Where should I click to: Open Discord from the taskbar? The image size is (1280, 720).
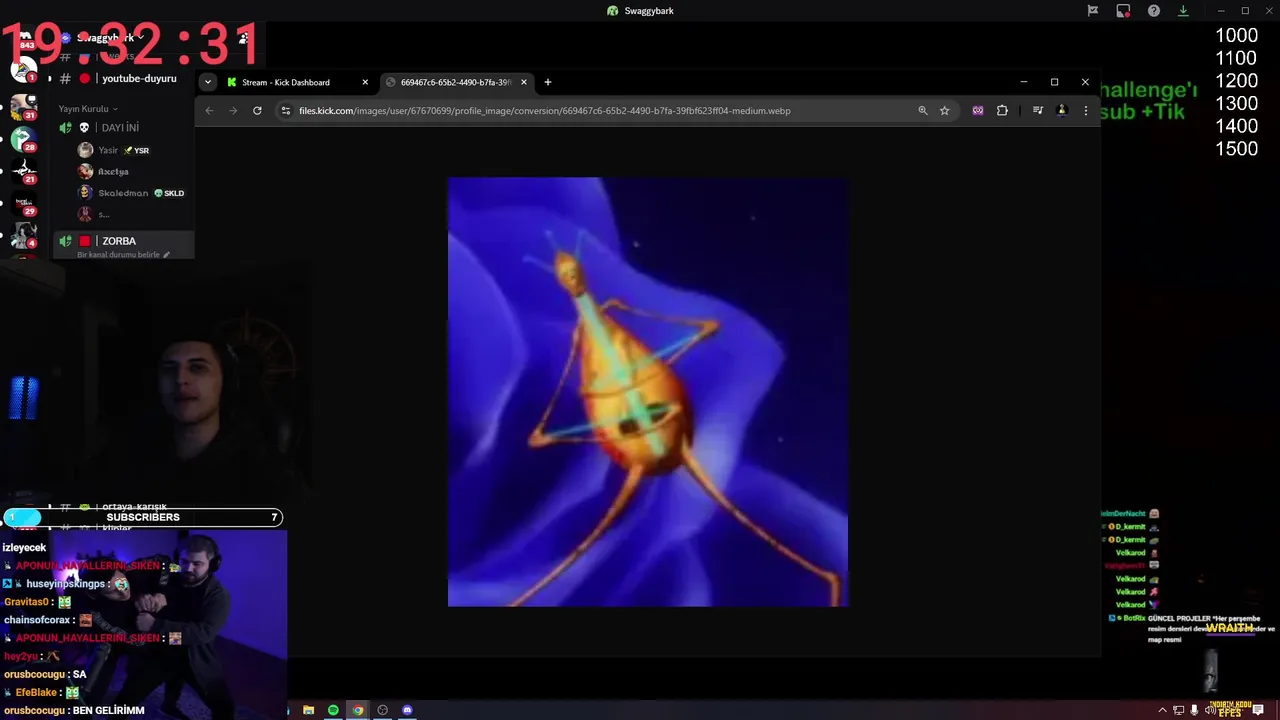[x=407, y=710]
